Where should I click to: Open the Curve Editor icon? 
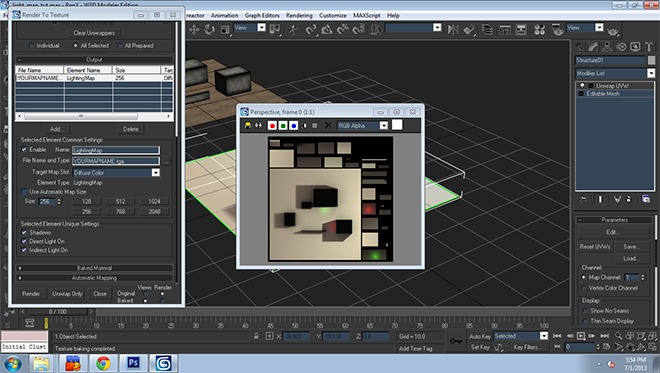click(505, 29)
